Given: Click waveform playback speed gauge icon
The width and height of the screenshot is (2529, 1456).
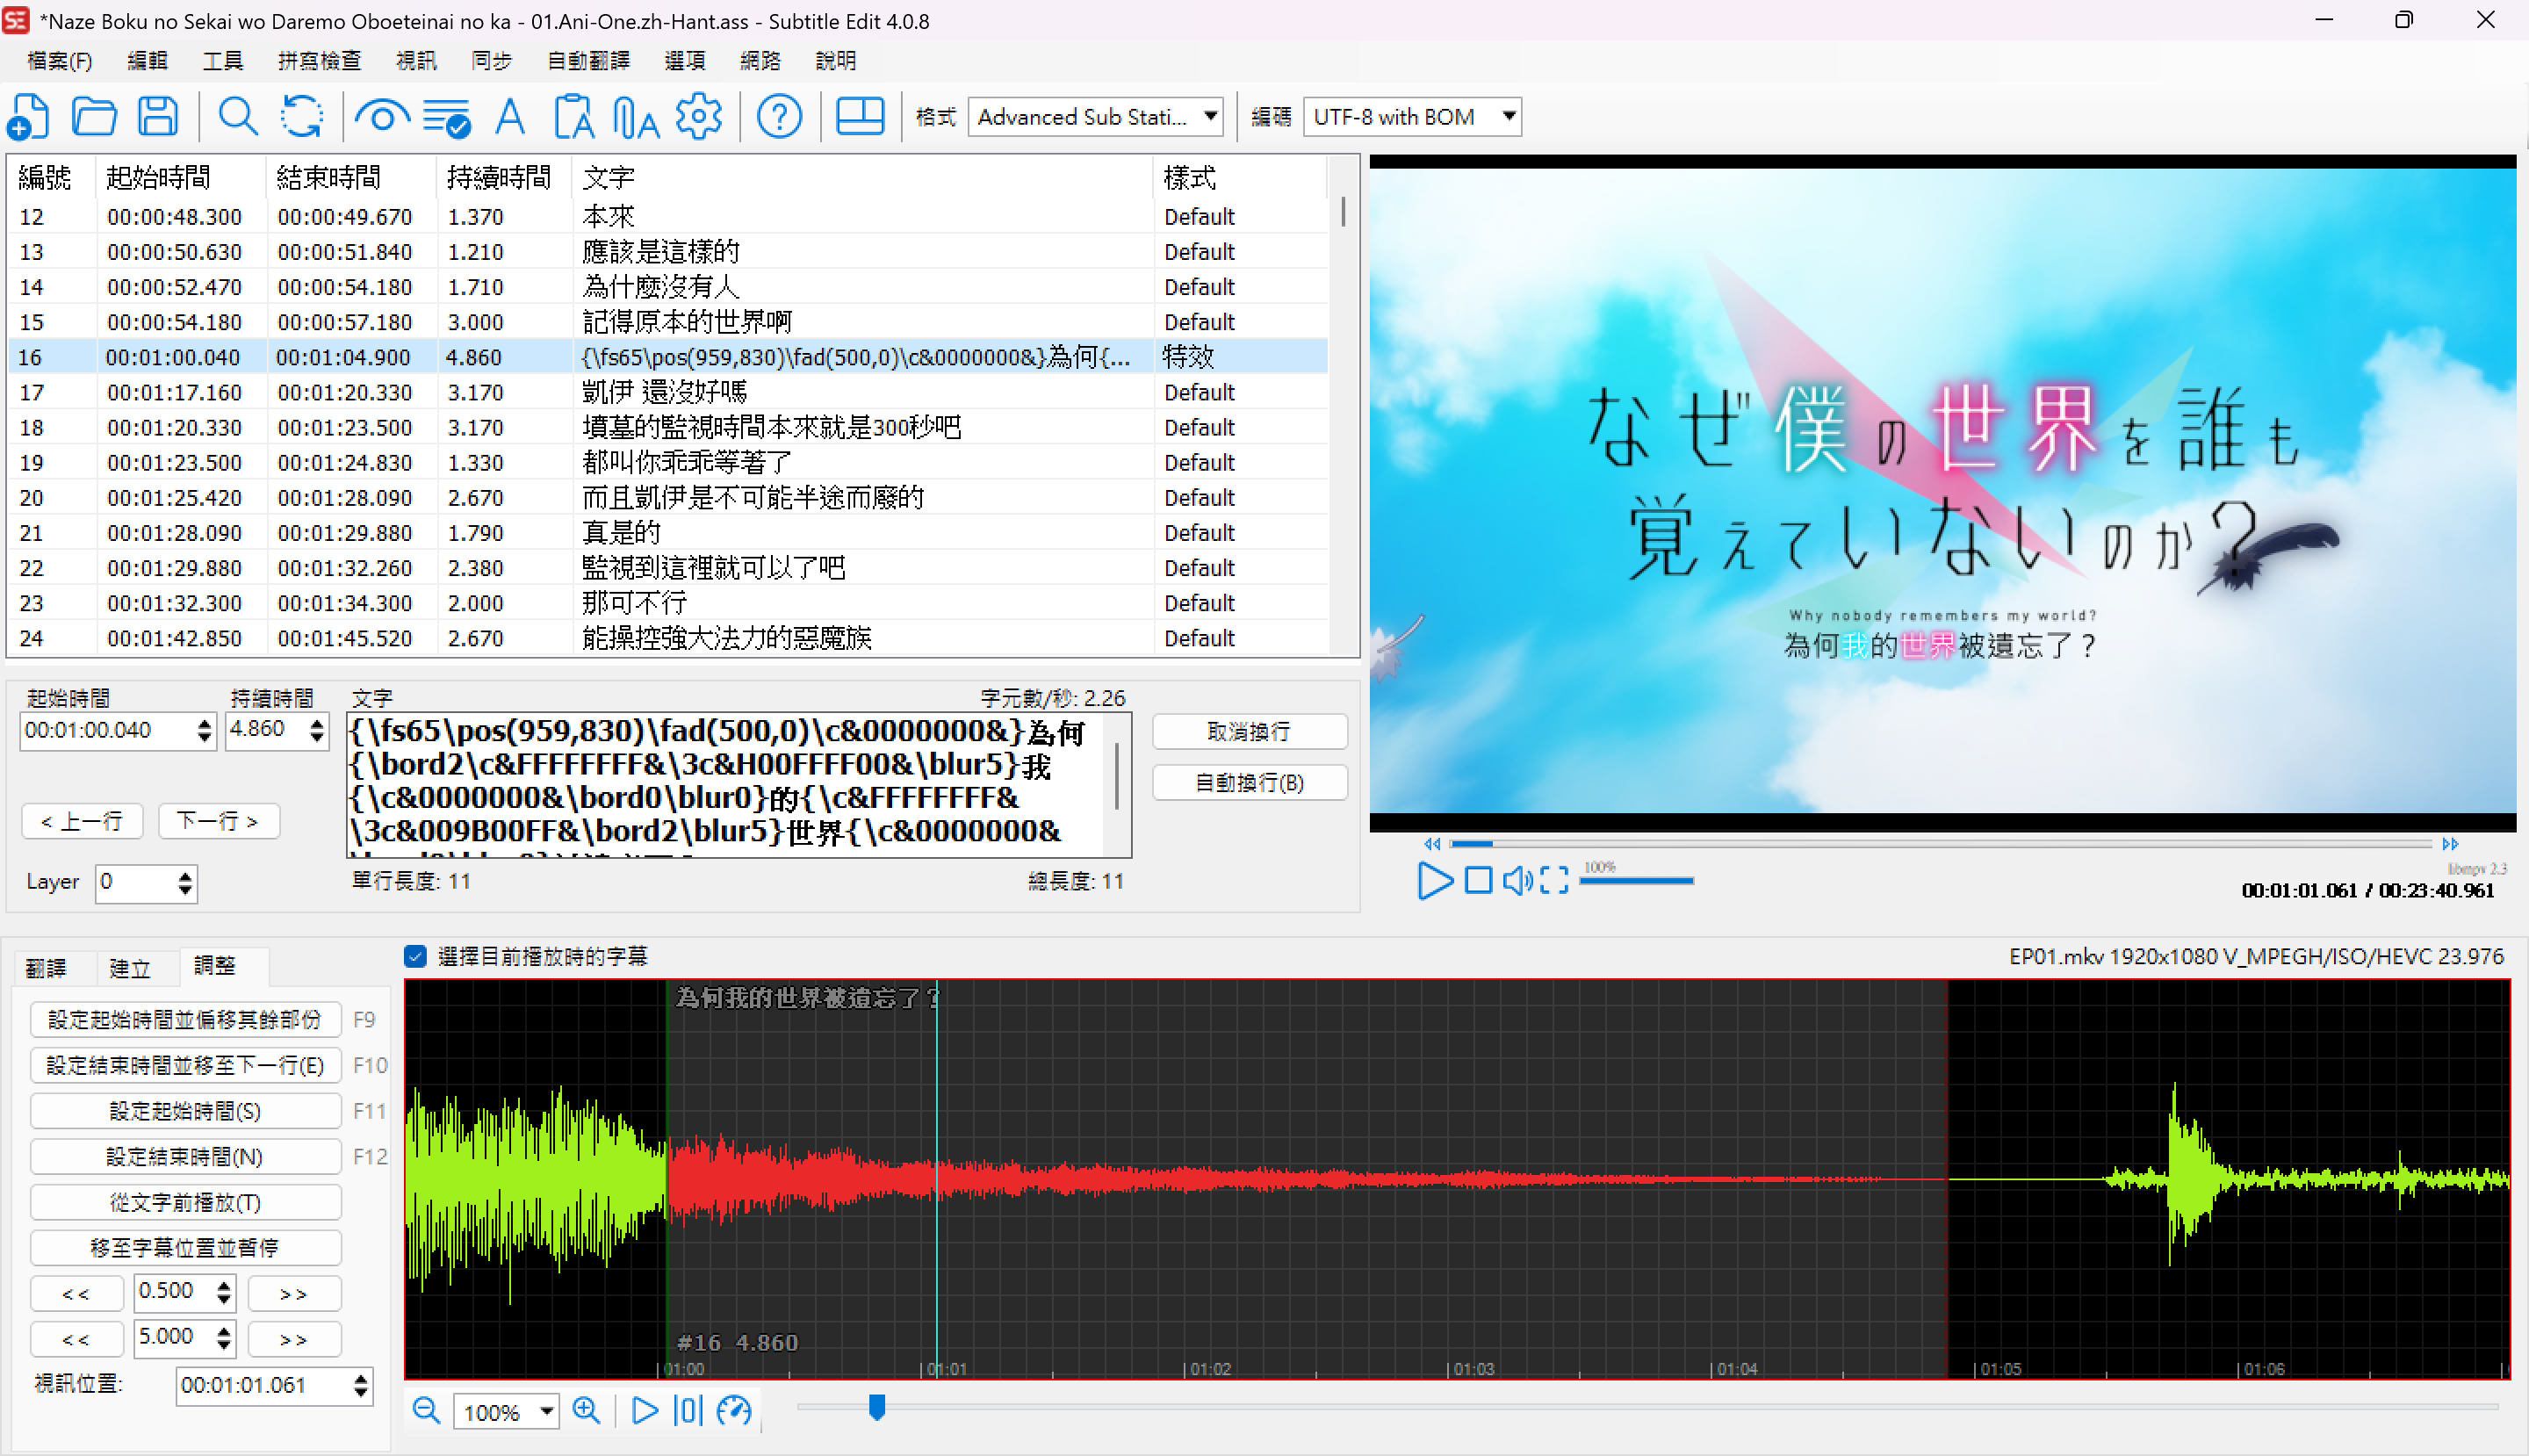Looking at the screenshot, I should (x=734, y=1411).
